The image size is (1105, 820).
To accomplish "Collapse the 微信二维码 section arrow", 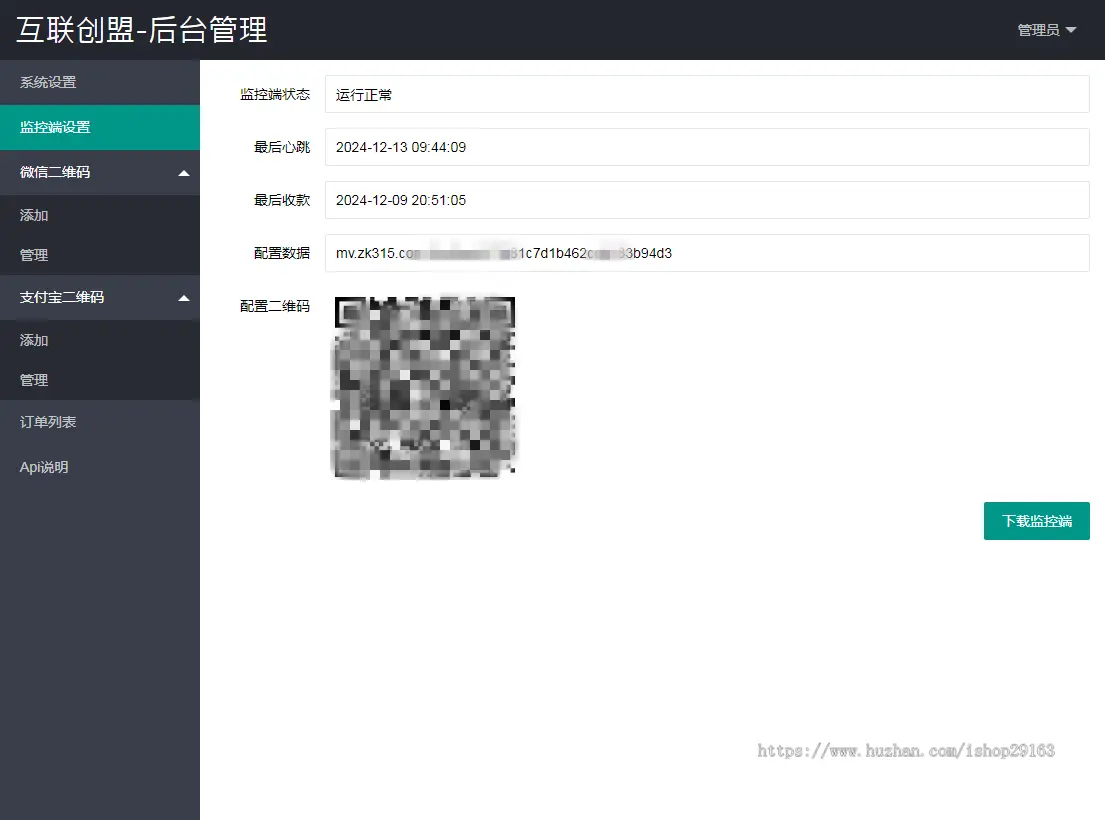I will (184, 173).
